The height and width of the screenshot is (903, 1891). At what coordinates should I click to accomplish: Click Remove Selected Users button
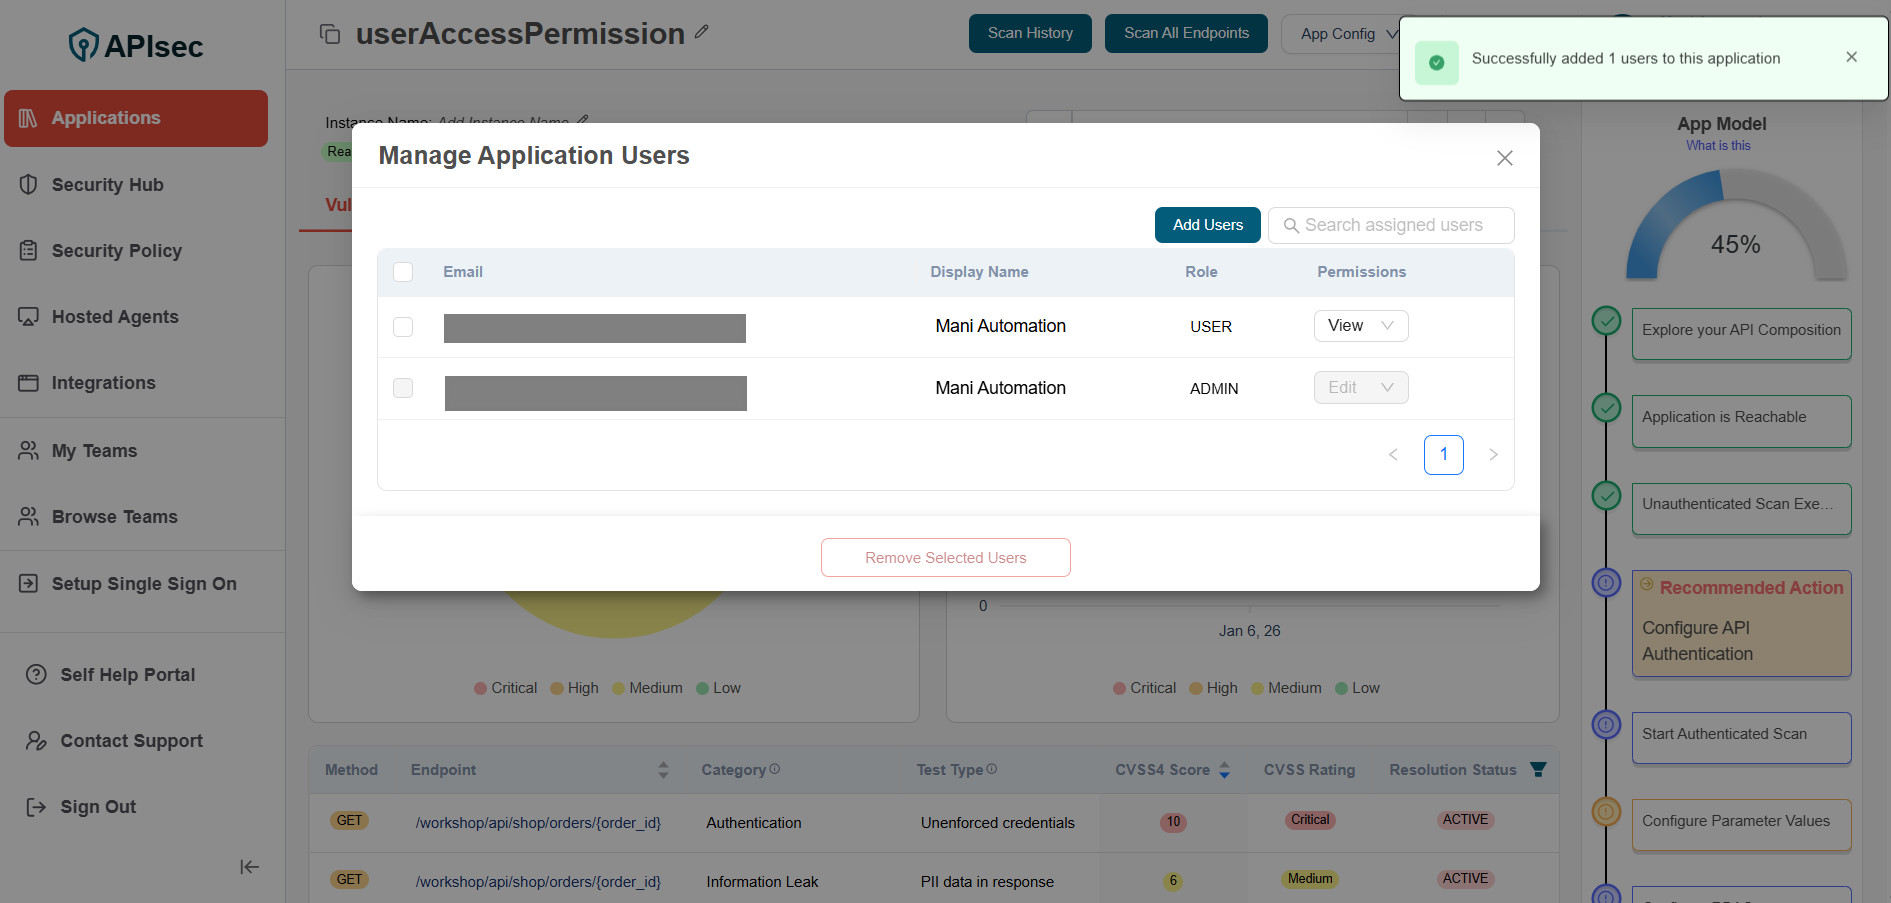coord(945,558)
